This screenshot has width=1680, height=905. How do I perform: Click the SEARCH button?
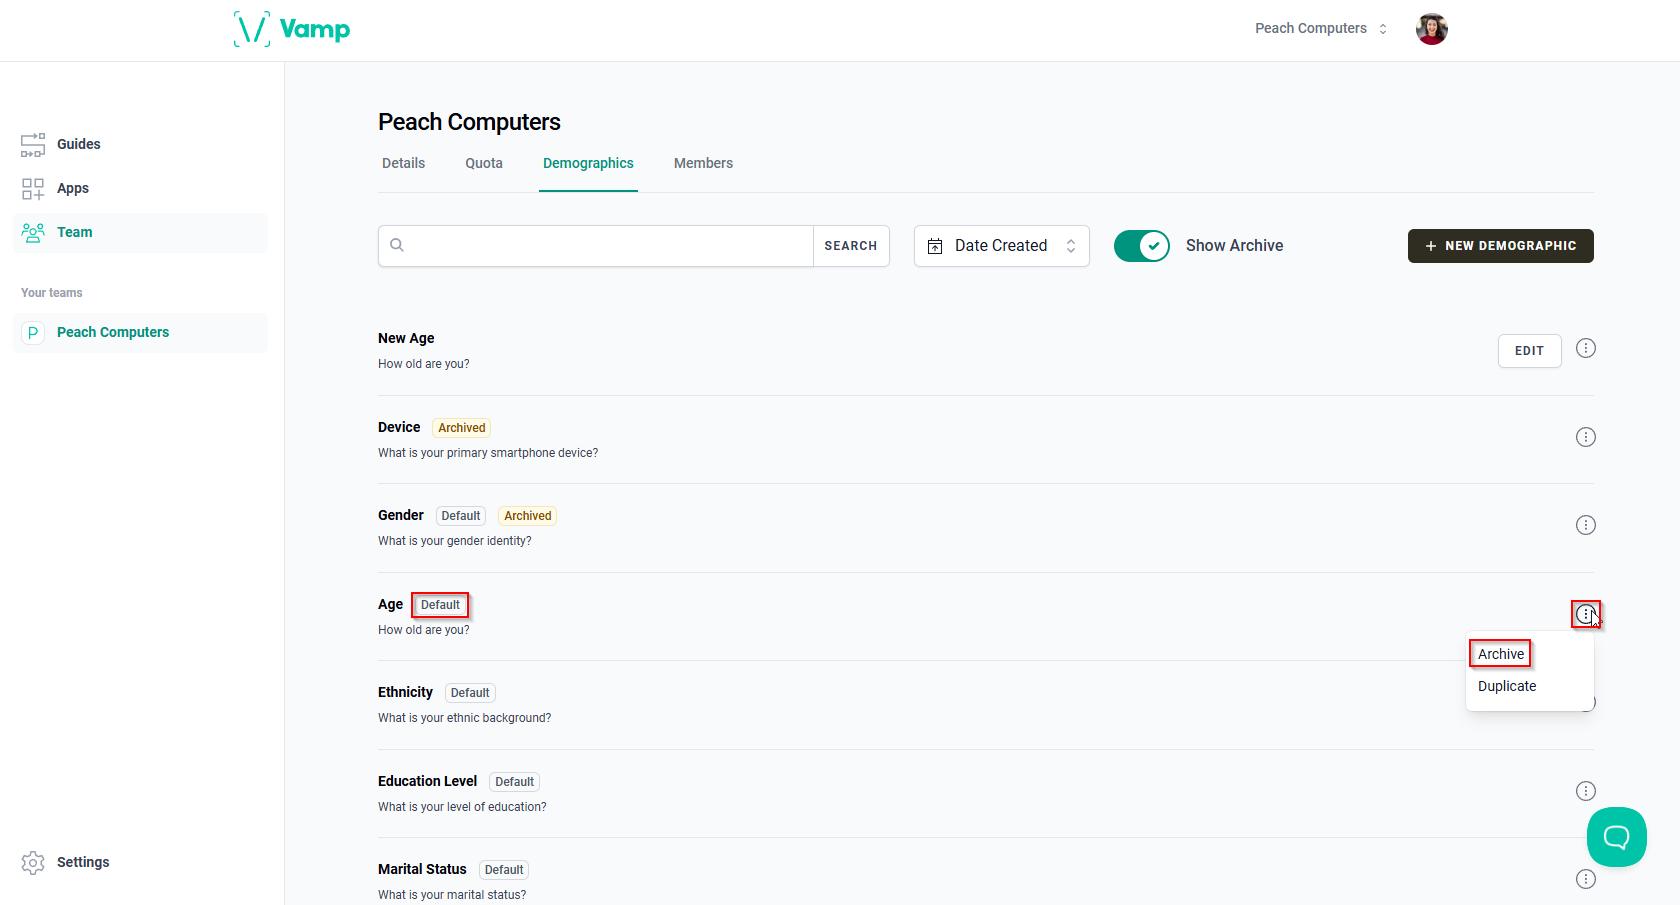click(851, 246)
